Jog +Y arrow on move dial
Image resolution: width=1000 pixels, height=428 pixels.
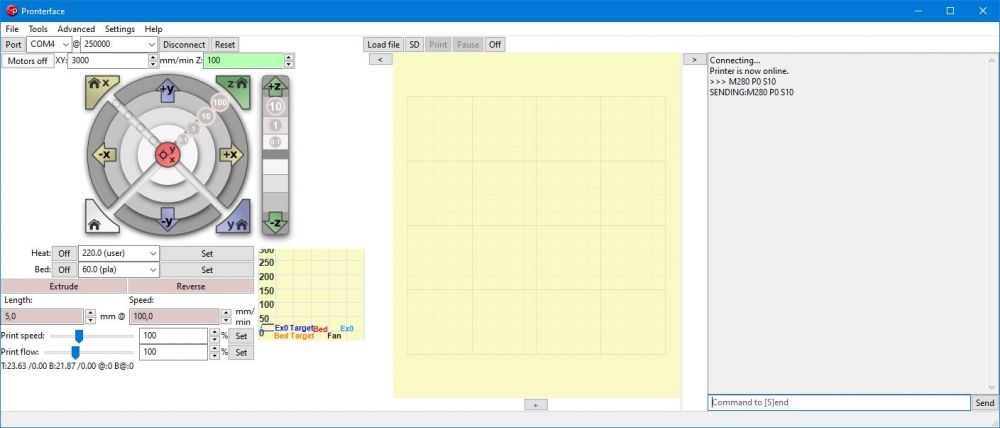[x=167, y=92]
